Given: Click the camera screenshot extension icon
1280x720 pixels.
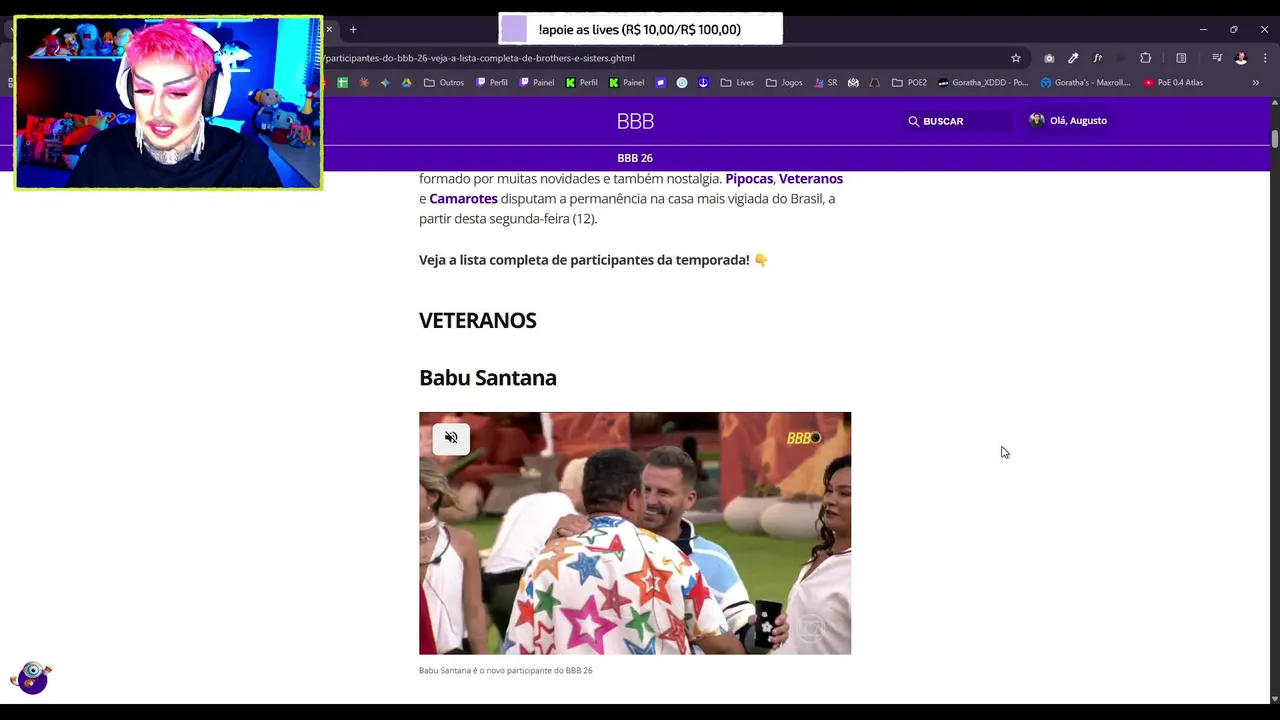Looking at the screenshot, I should pyautogui.click(x=1049, y=58).
